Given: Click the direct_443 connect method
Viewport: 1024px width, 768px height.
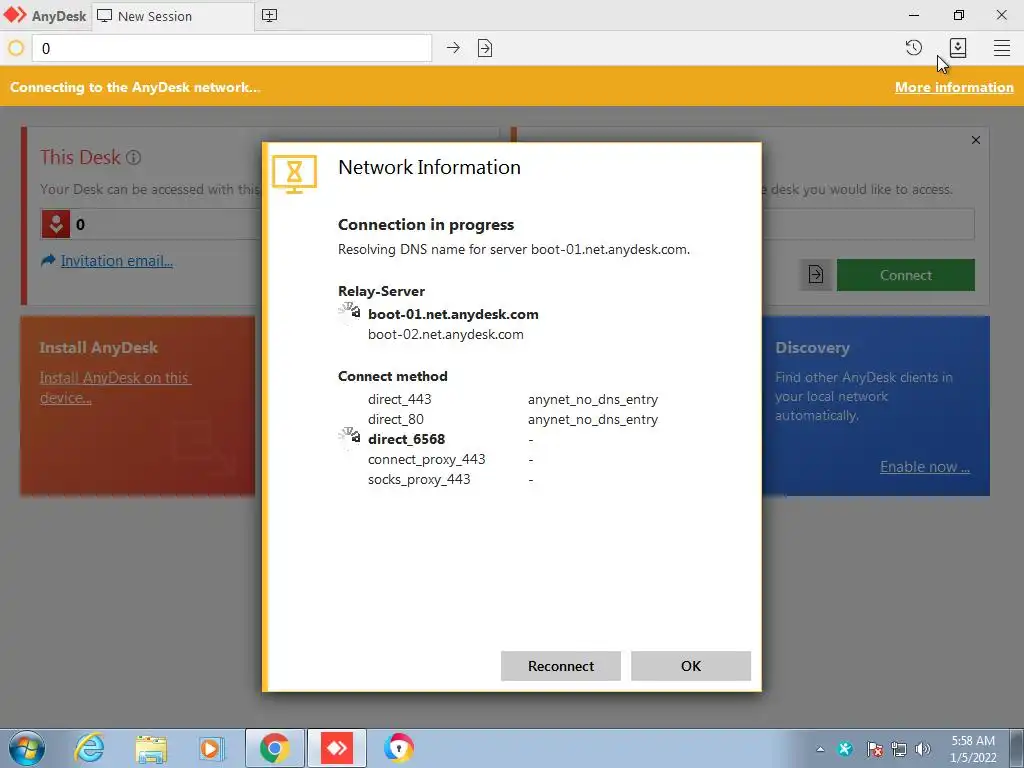Looking at the screenshot, I should (400, 399).
